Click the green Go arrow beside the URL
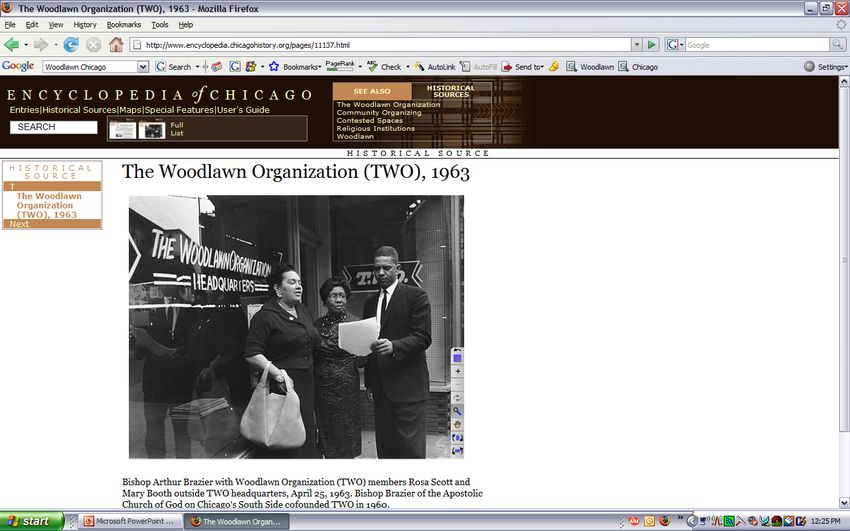 pyautogui.click(x=652, y=45)
